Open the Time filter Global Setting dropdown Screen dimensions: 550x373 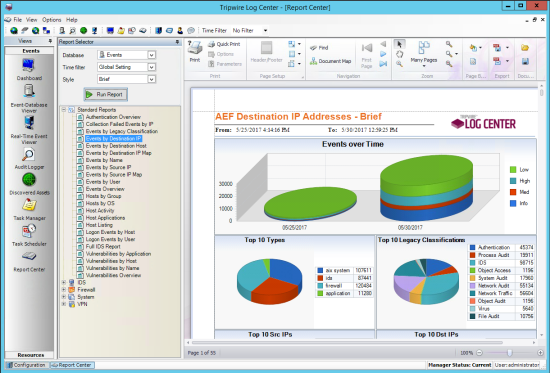click(x=152, y=67)
